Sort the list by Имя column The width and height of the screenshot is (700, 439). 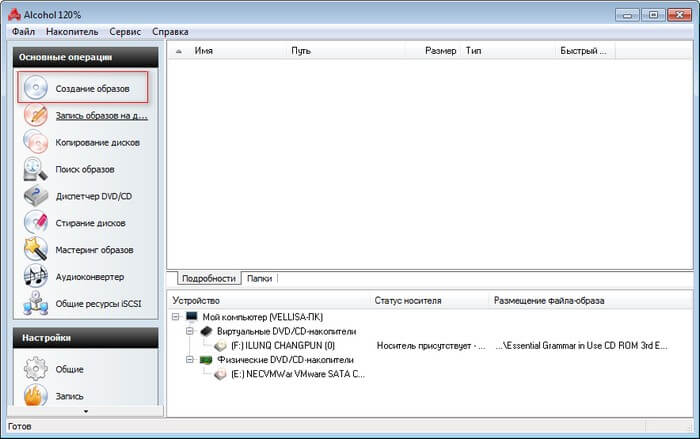(237, 51)
